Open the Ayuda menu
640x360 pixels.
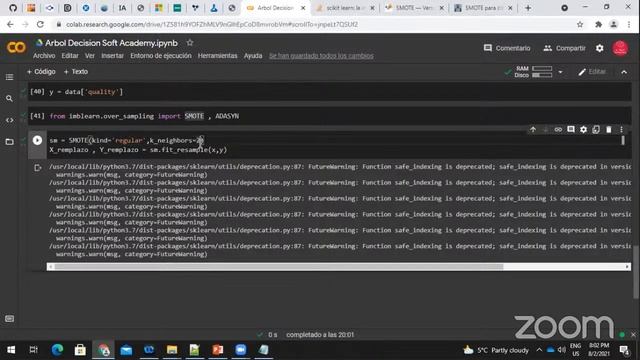tap(253, 56)
